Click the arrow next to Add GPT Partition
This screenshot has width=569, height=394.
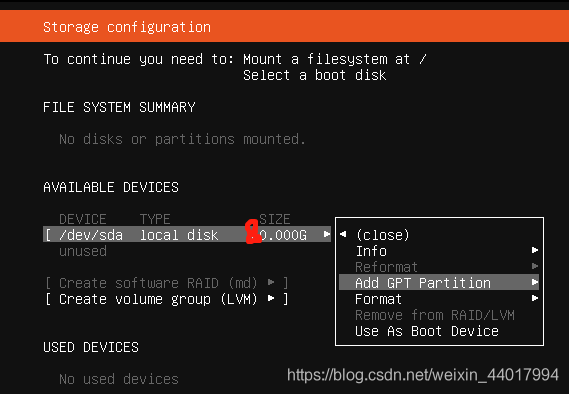pos(535,282)
